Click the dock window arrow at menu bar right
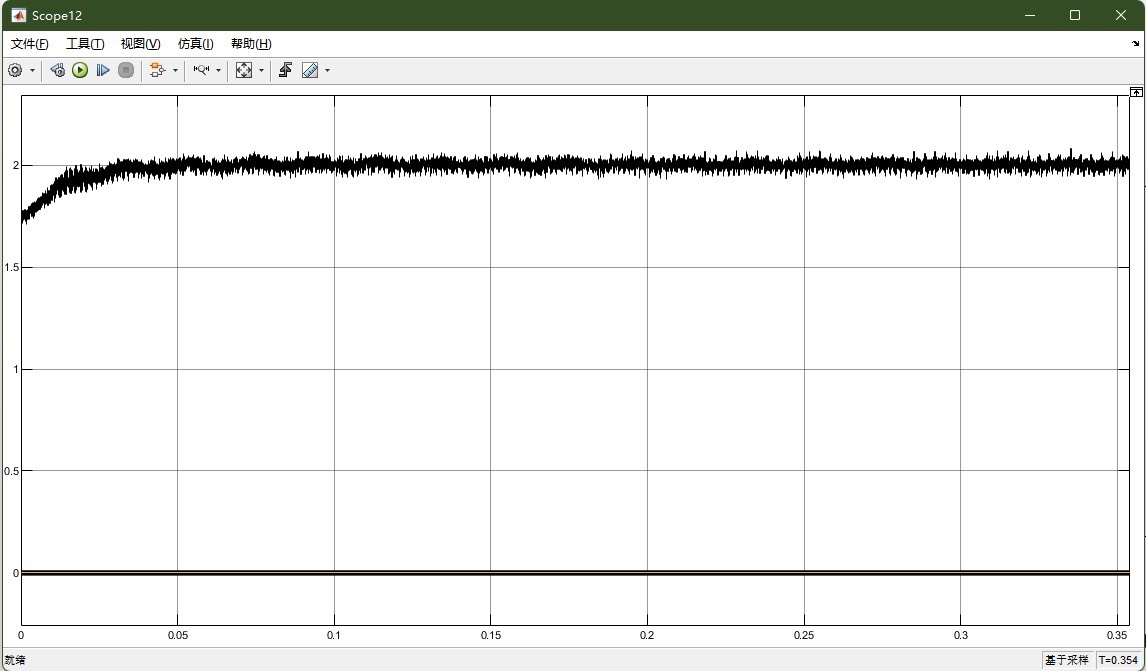This screenshot has width=1146, height=671. pos(1135,44)
